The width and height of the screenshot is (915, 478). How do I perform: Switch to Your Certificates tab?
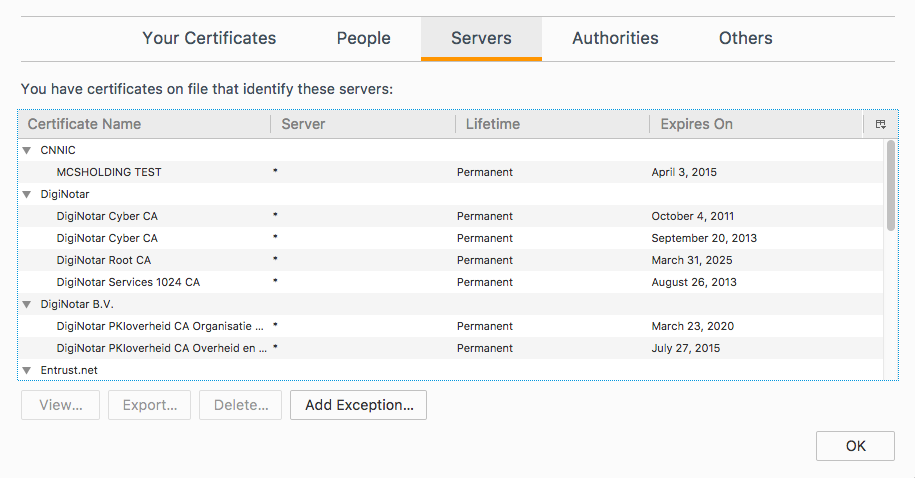(x=209, y=39)
